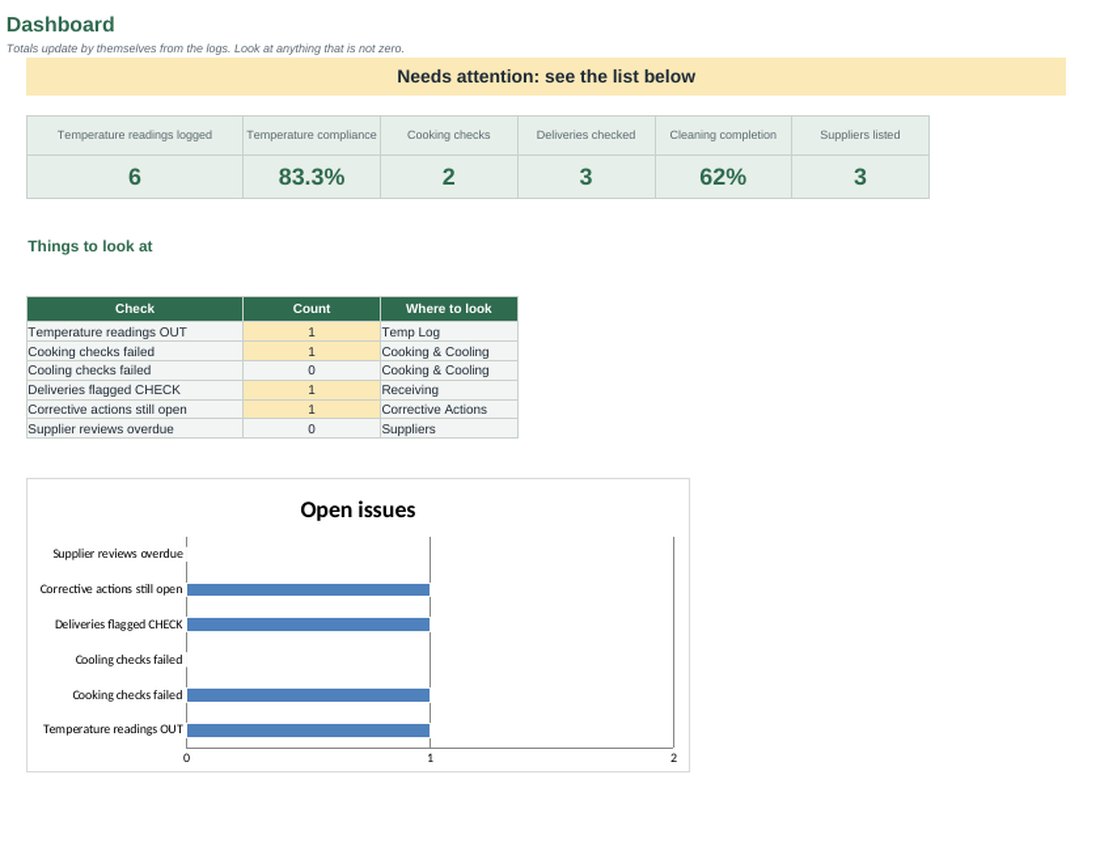Viewport: 1100px width, 851px height.
Task: Select the 'Suppliers' cell in Where to look
Action: (x=449, y=429)
